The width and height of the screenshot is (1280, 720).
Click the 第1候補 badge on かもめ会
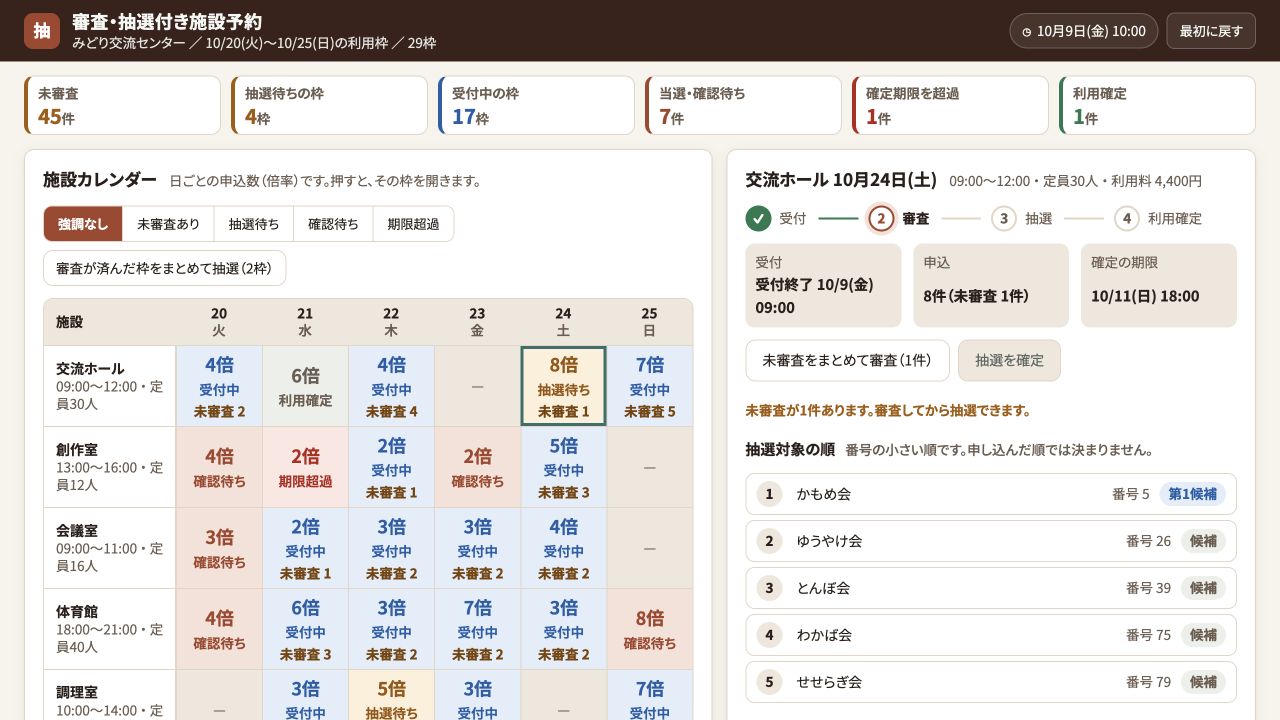pyautogui.click(x=1193, y=494)
